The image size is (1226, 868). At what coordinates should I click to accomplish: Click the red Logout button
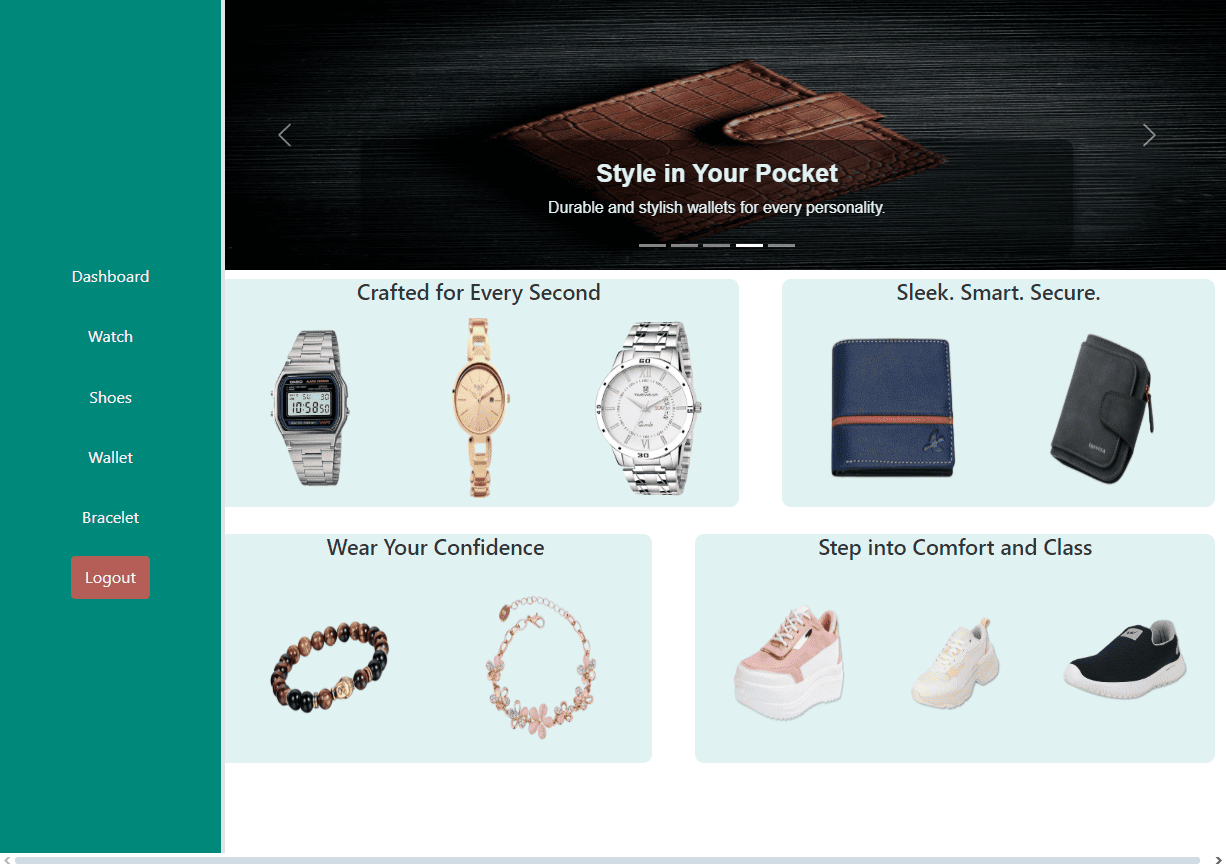110,578
